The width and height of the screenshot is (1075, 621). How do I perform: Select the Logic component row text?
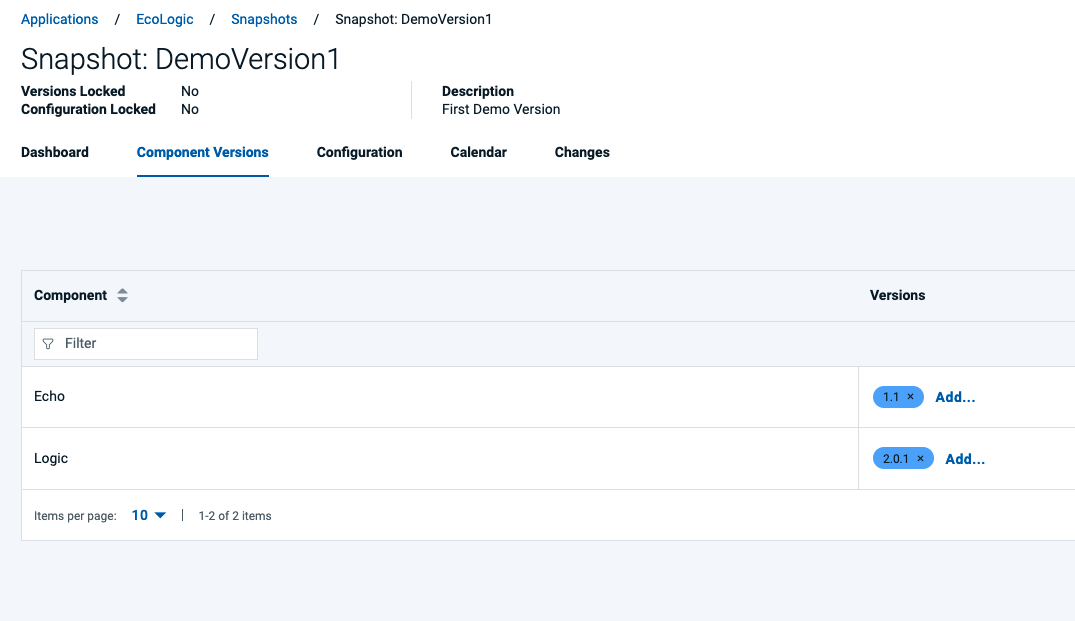[x=51, y=458]
